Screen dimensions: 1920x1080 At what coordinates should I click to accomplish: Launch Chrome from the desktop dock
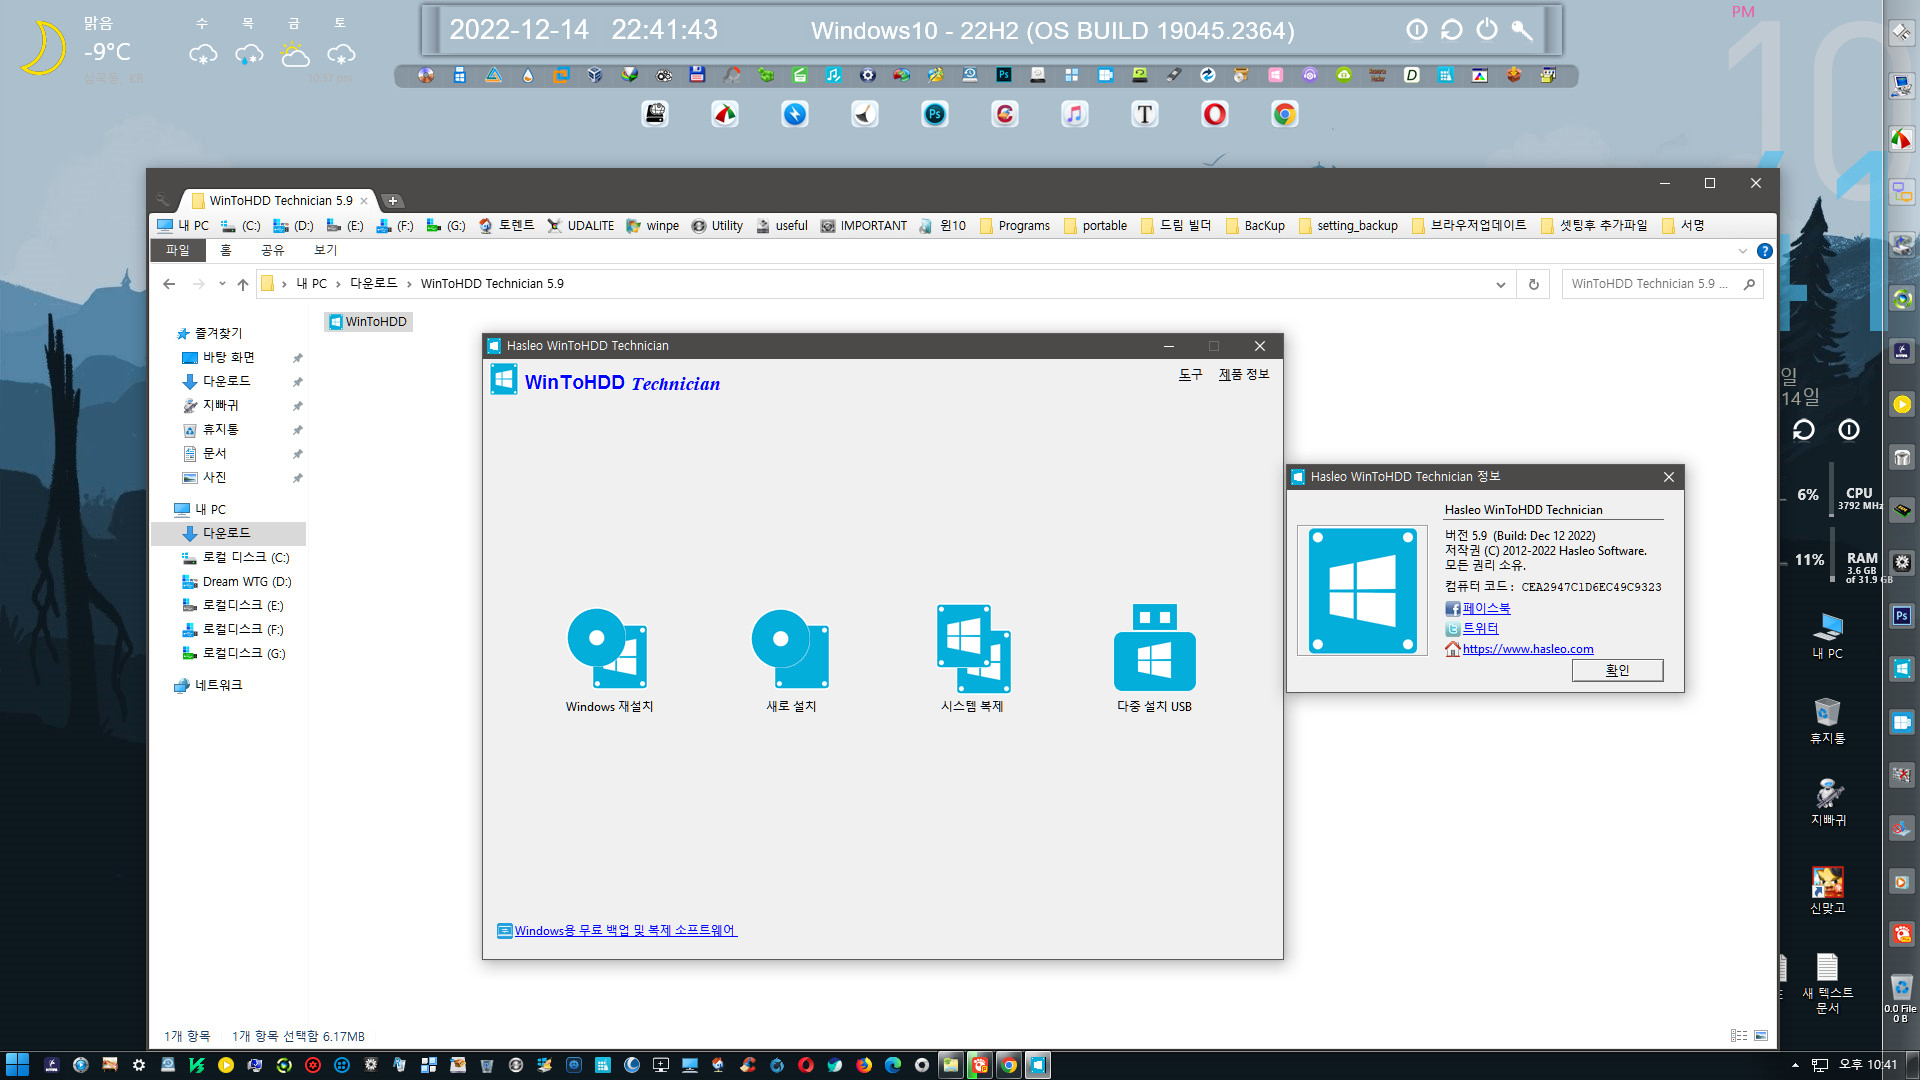(x=1285, y=114)
